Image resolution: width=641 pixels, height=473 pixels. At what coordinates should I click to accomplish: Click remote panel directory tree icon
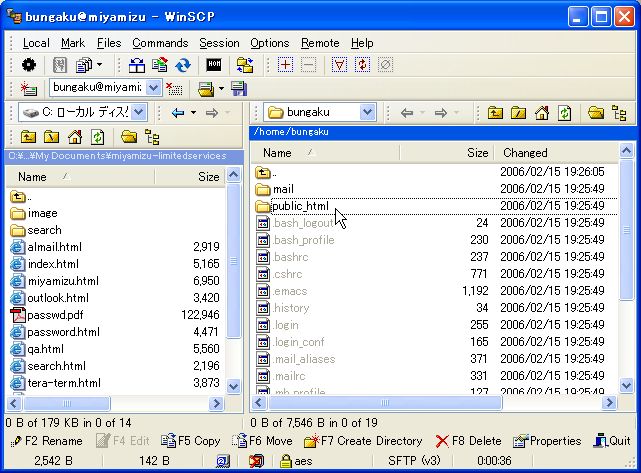click(619, 112)
